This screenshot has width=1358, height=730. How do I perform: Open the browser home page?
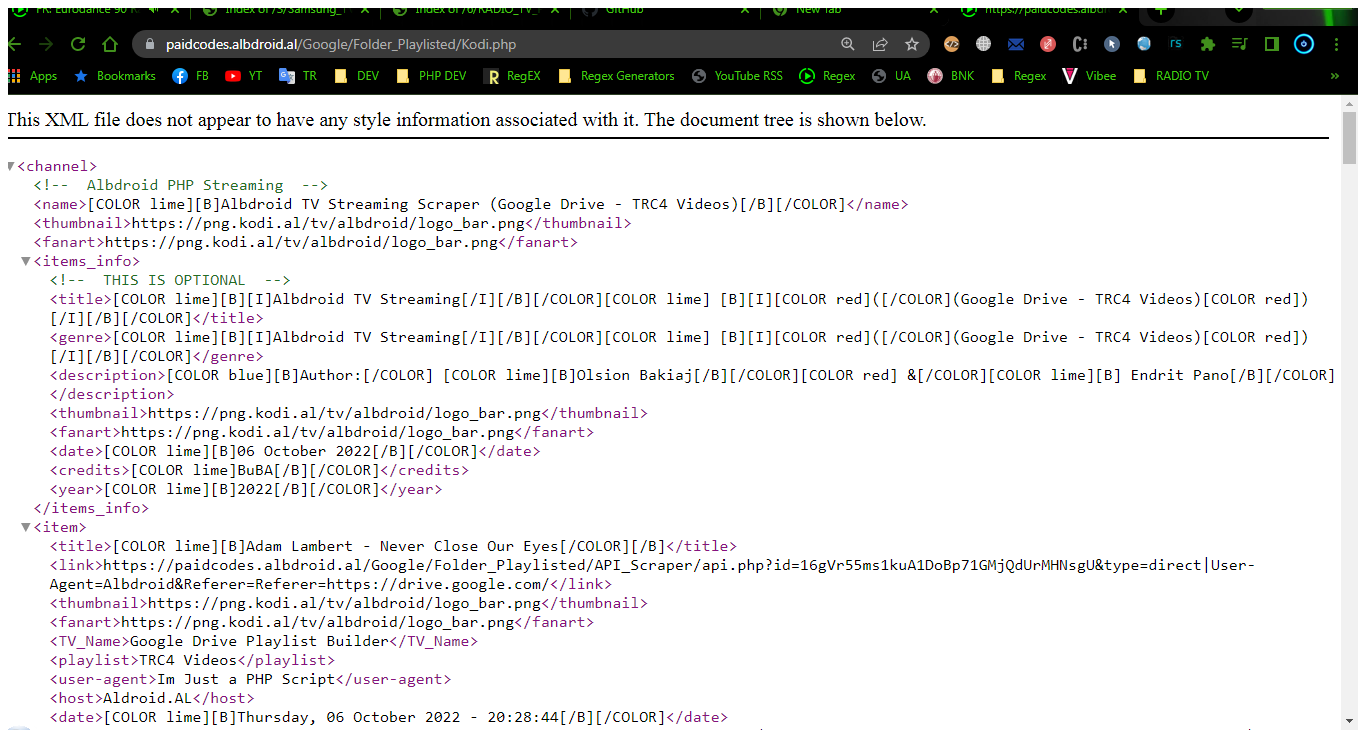coord(108,44)
